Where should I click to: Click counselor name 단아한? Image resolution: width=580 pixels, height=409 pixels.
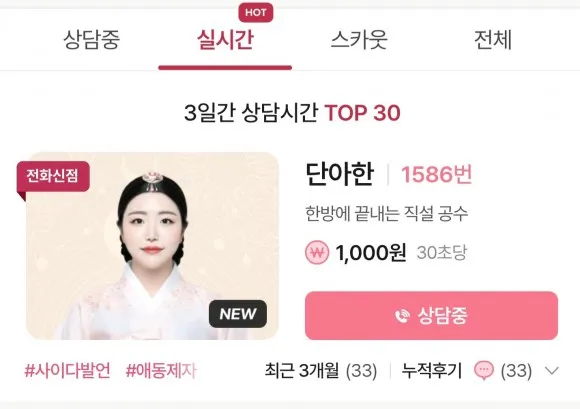pyautogui.click(x=340, y=174)
